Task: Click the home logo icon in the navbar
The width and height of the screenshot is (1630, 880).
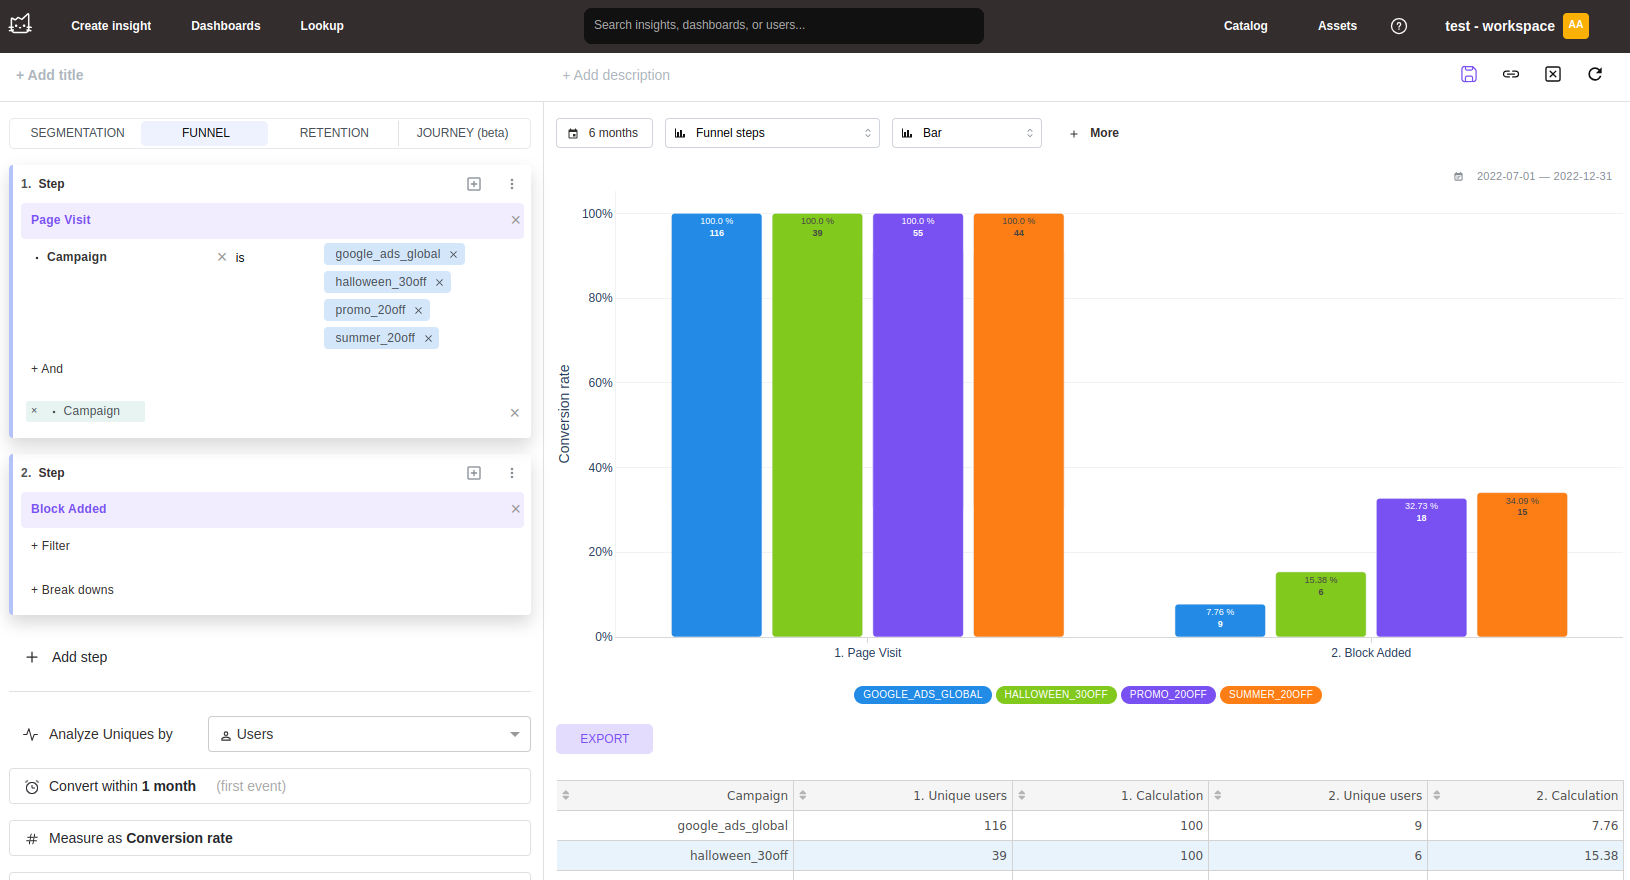Action: click(x=21, y=25)
